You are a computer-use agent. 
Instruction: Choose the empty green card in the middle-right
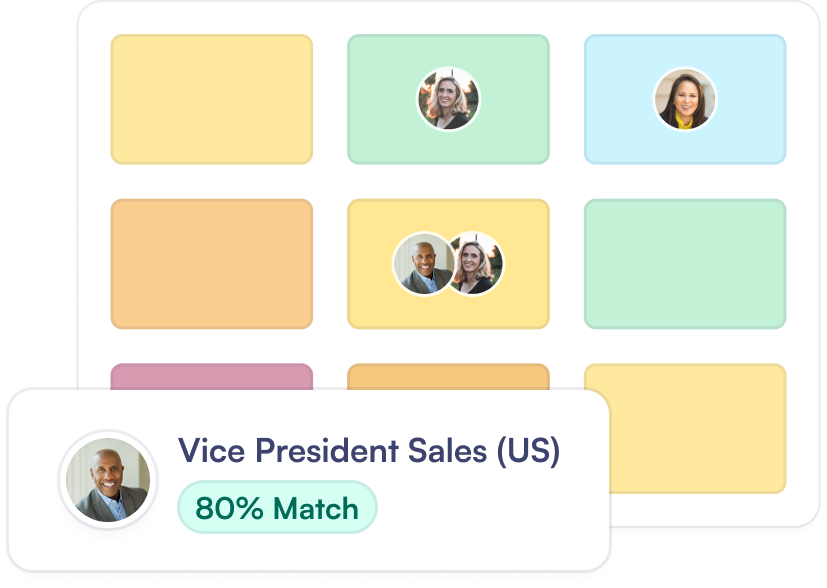[685, 264]
